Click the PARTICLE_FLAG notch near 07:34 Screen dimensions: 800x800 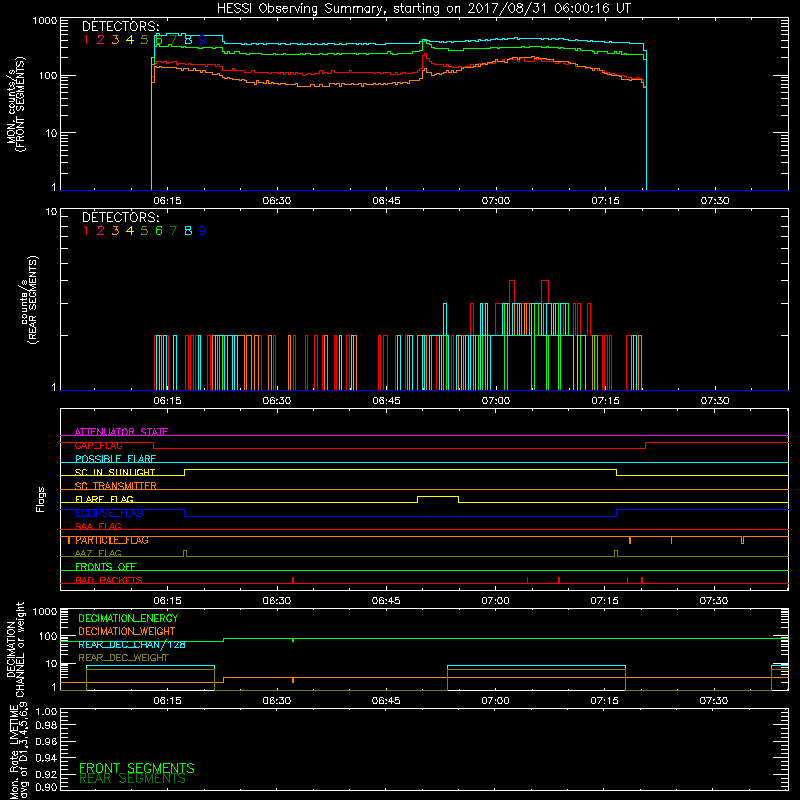point(742,540)
